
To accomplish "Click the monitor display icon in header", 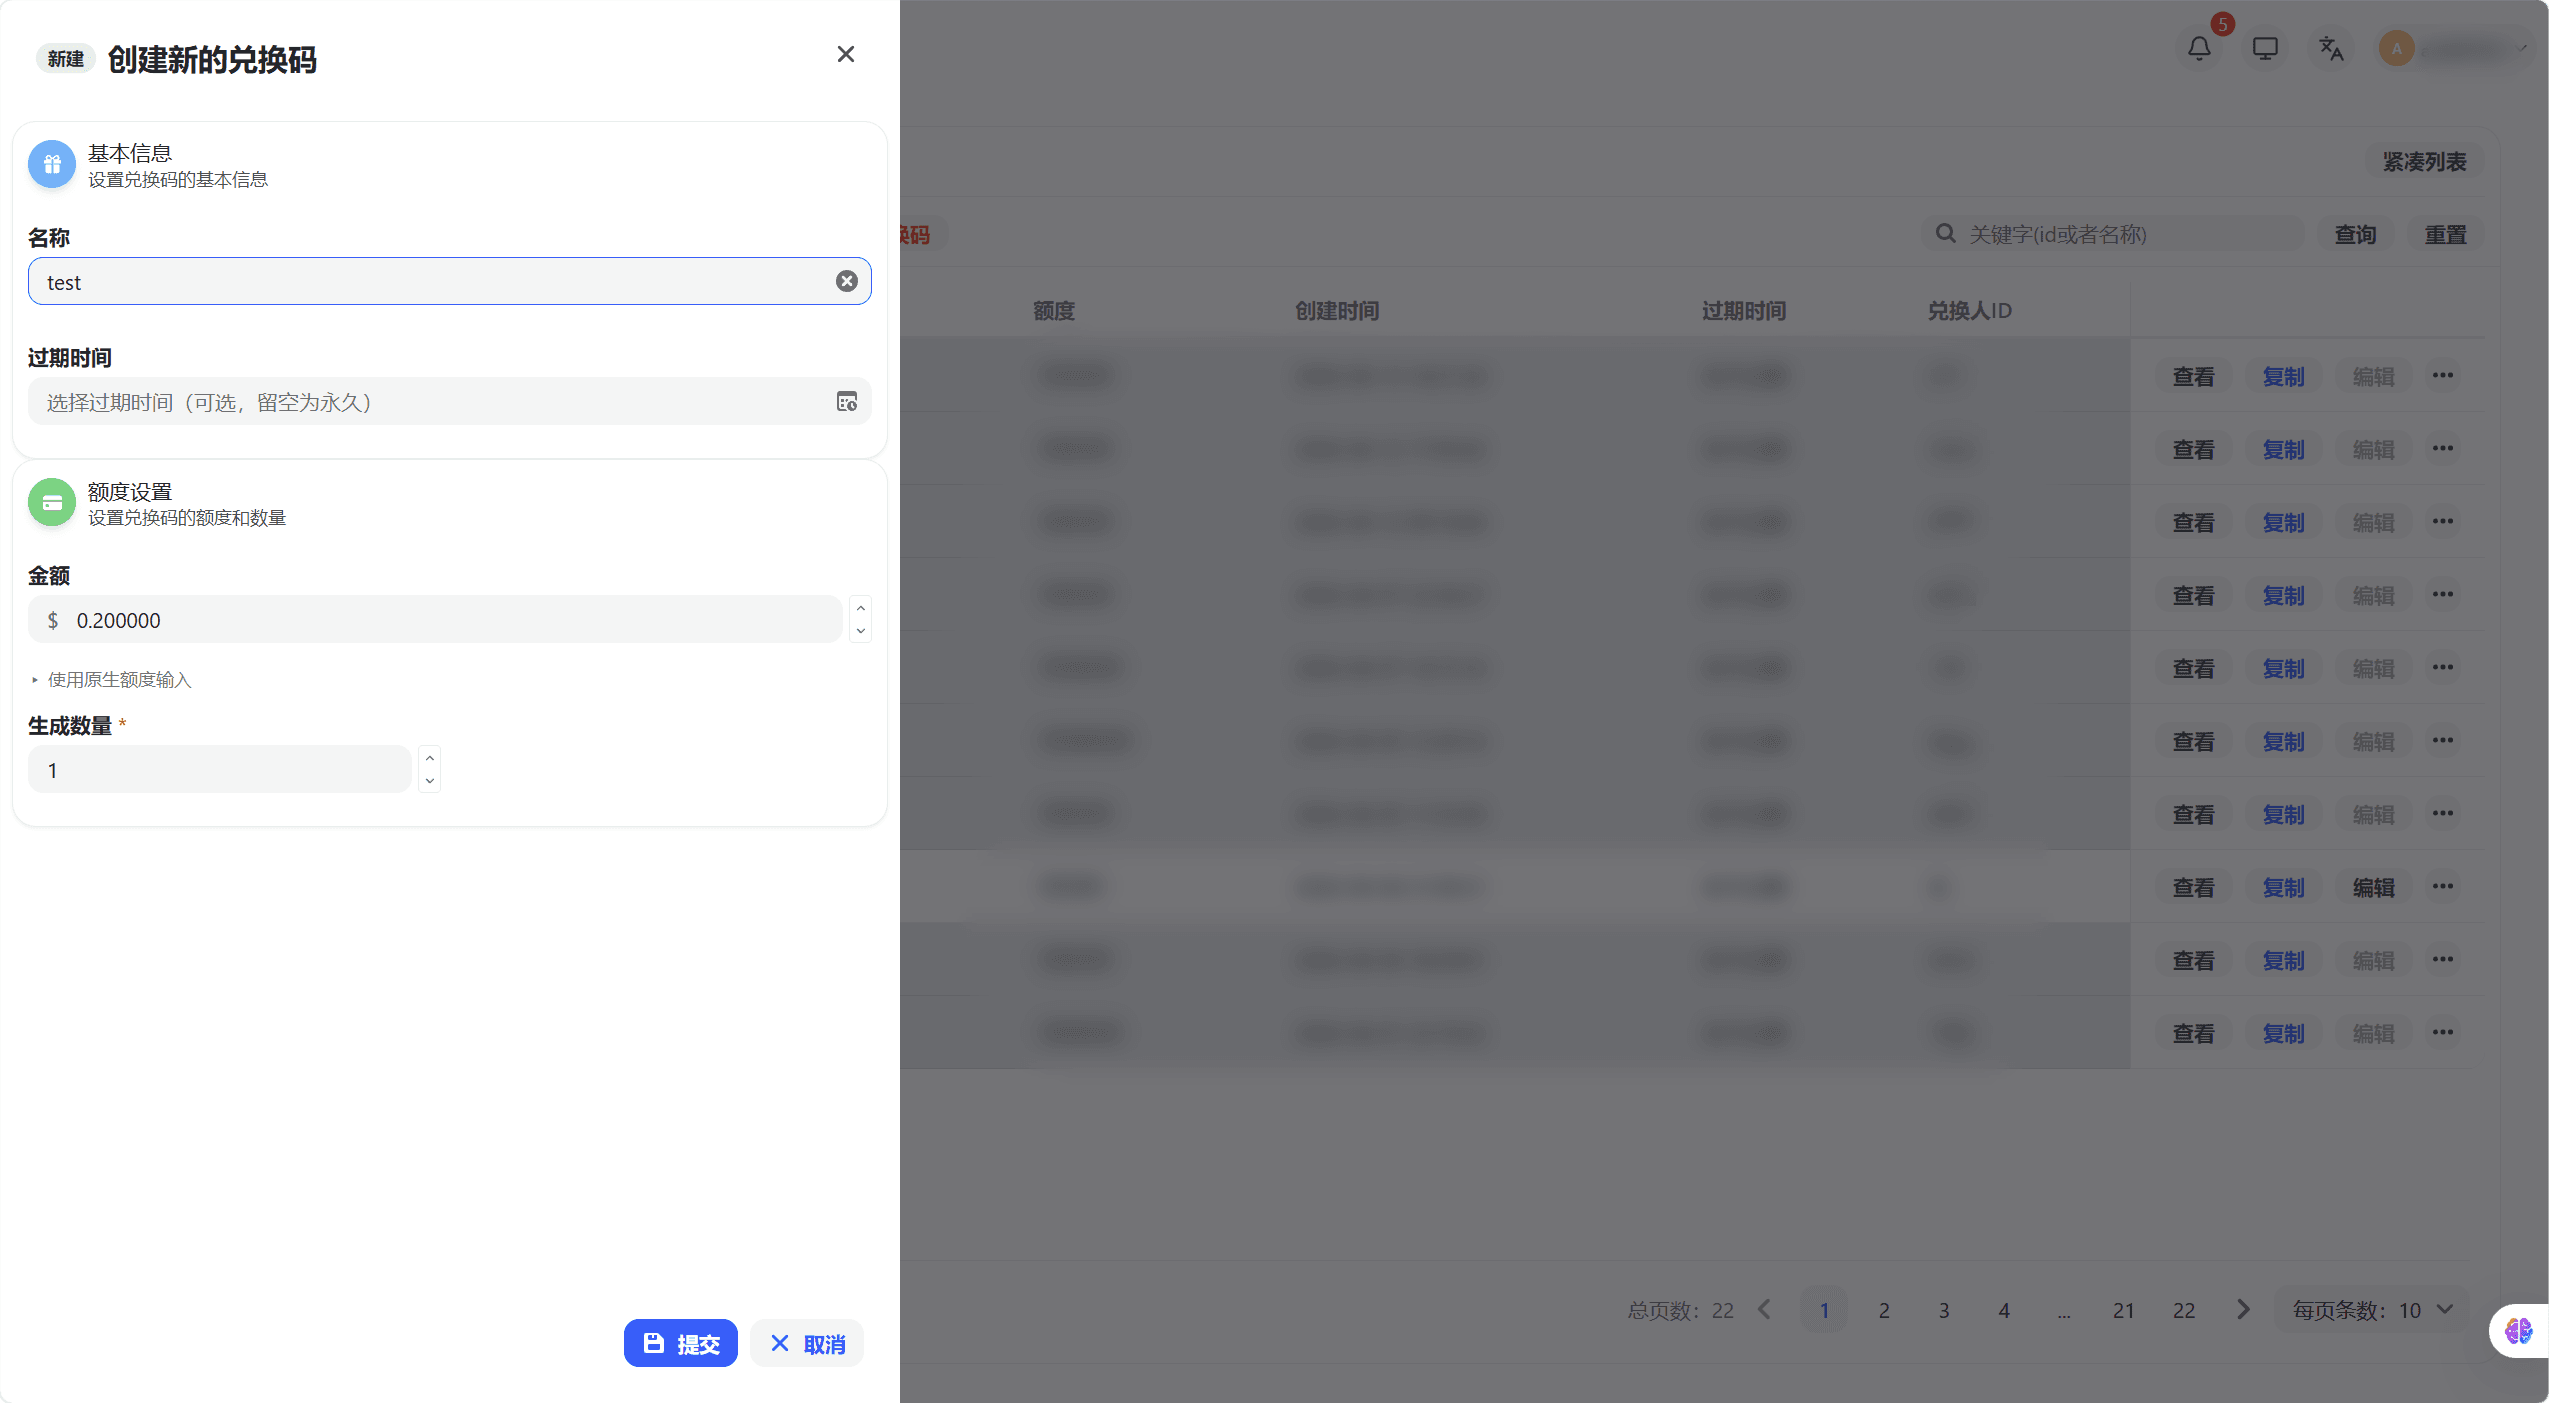I will tap(2264, 48).
